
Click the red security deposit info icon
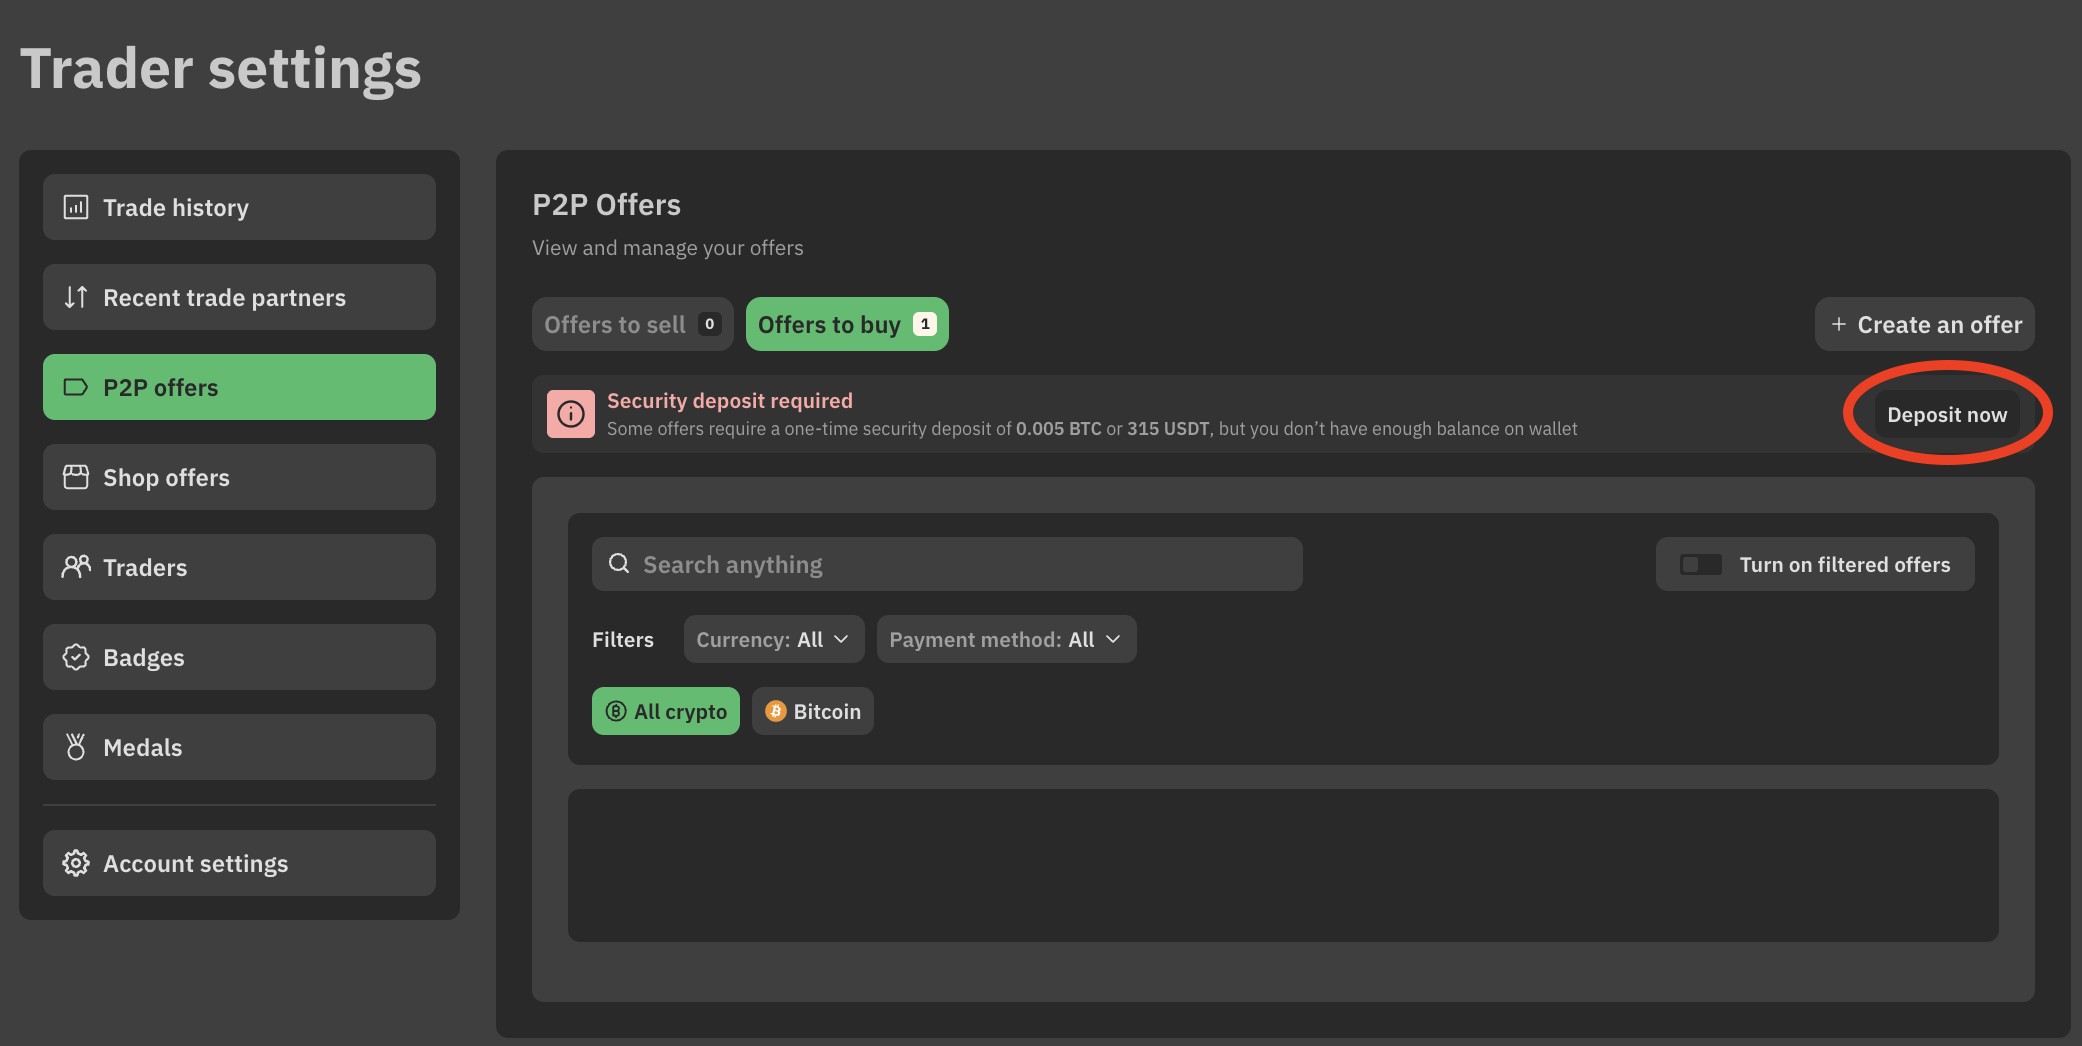(x=571, y=414)
